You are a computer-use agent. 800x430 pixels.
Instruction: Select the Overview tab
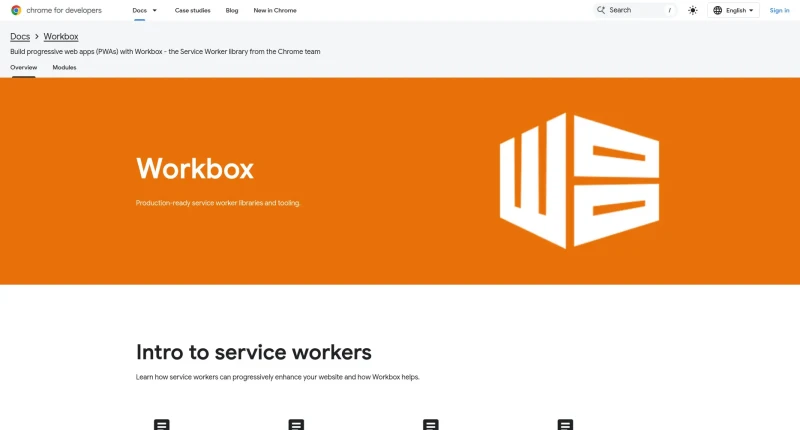[23, 67]
